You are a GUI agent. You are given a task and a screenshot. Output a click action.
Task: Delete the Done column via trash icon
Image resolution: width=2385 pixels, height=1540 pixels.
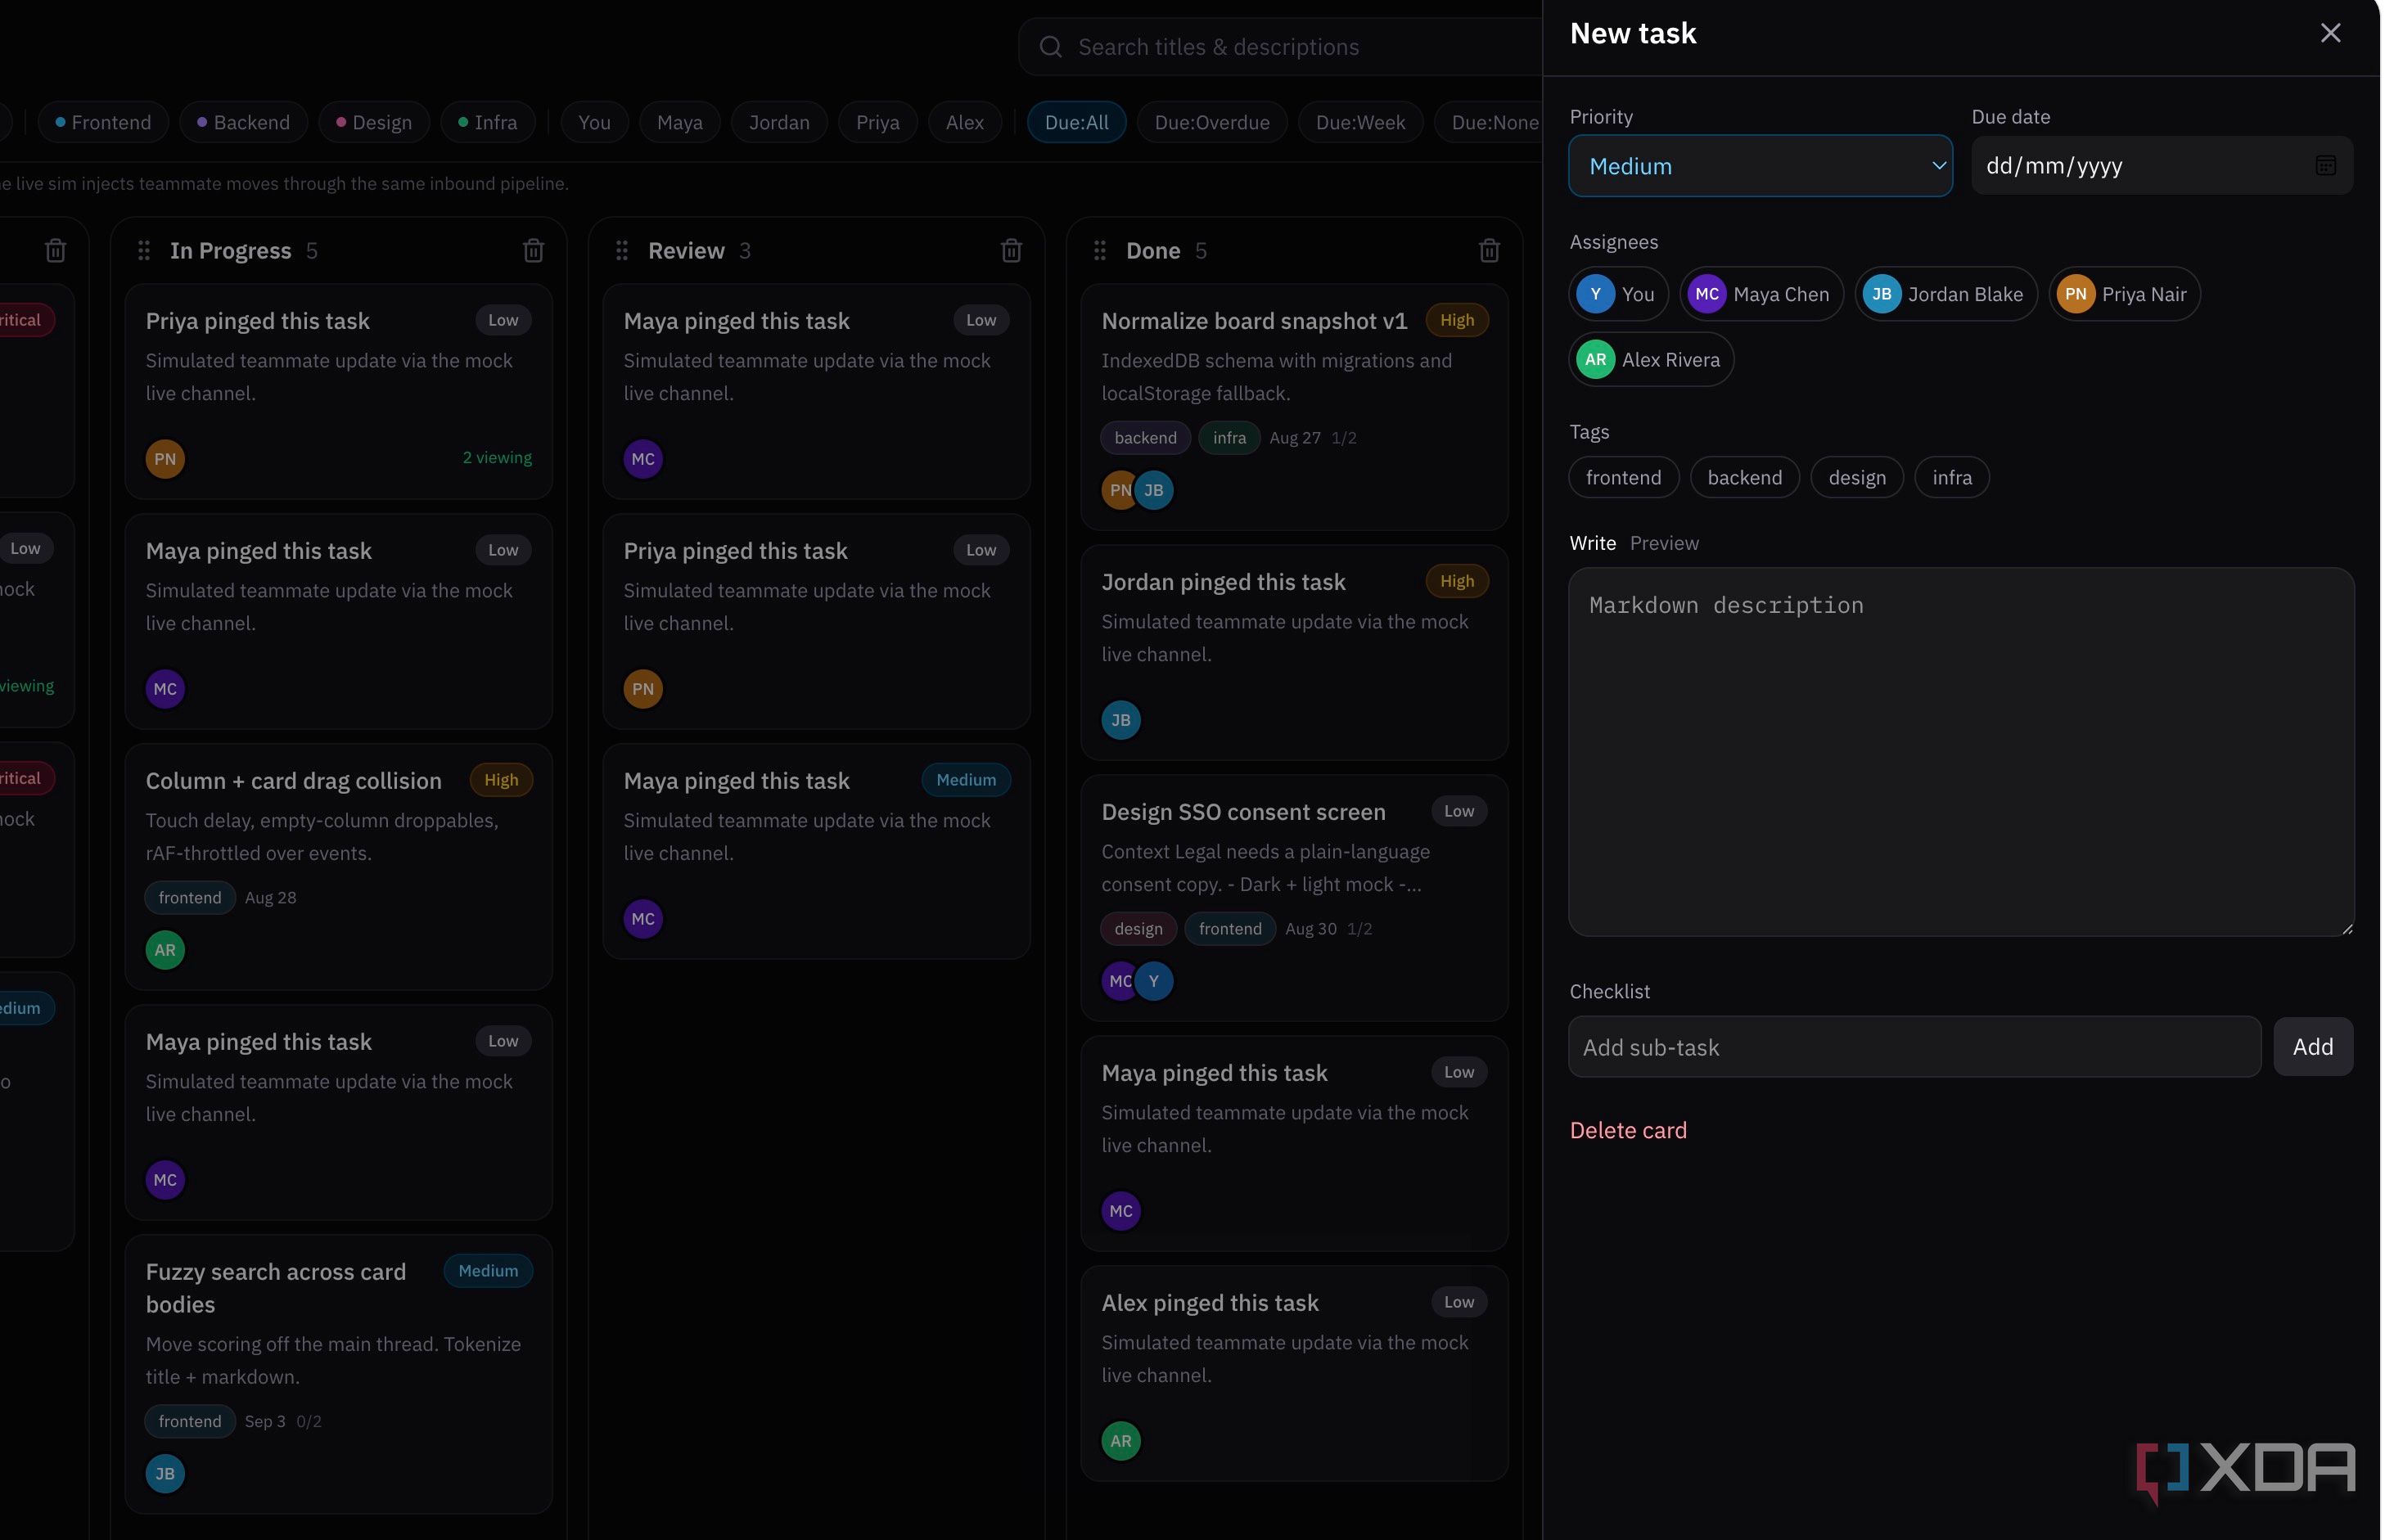(x=1490, y=250)
